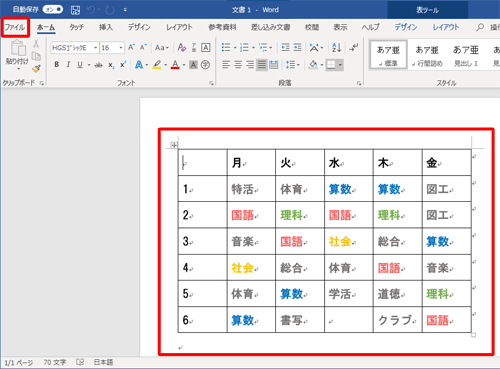The height and width of the screenshot is (369, 500).
Task: Apply the red font color
Action: pyautogui.click(x=175, y=65)
